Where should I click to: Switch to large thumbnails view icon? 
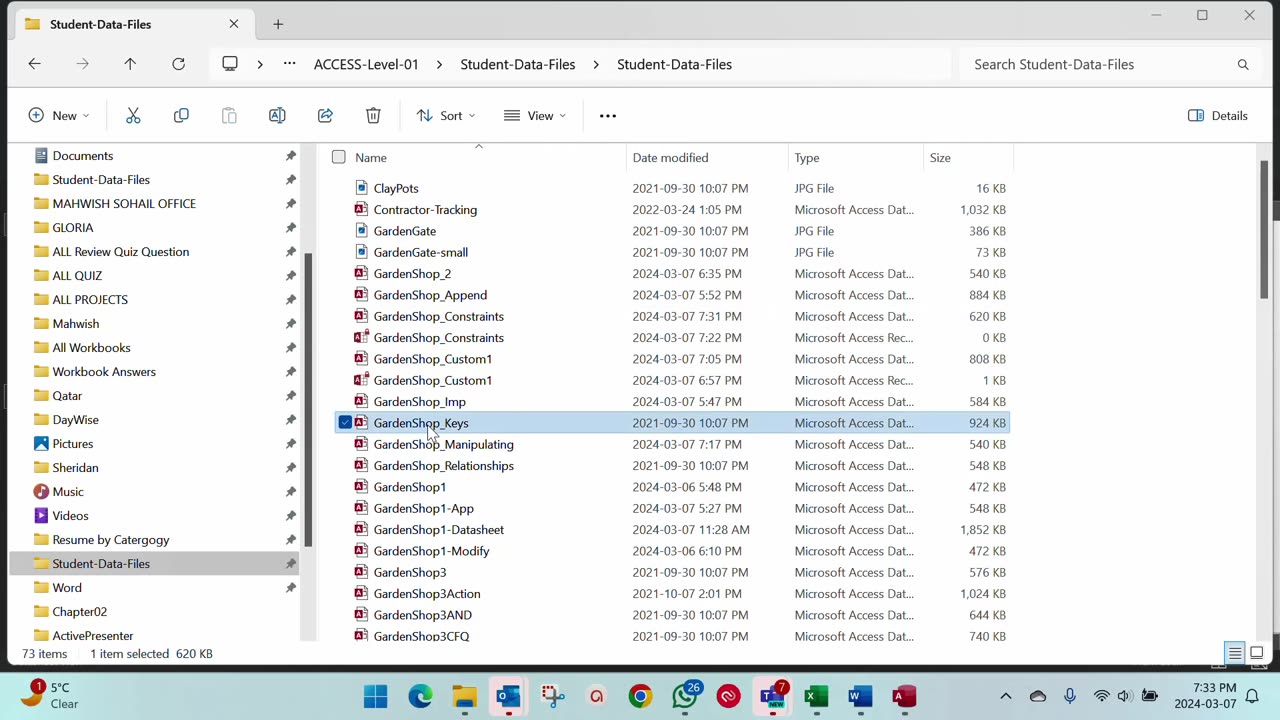[x=1257, y=654]
